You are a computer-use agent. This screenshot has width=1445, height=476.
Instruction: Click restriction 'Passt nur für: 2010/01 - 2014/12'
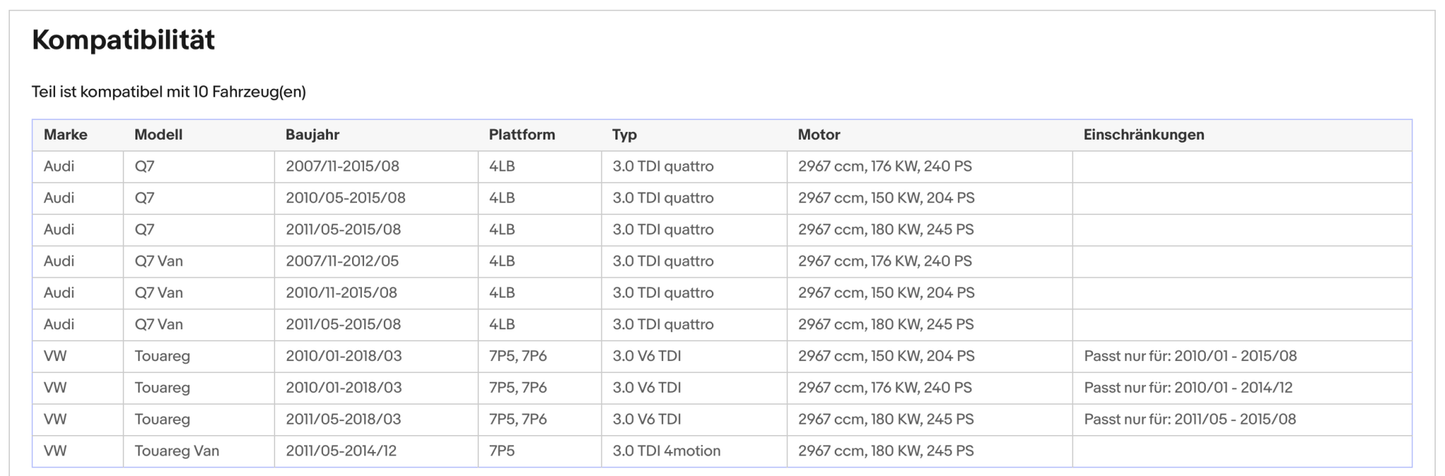pos(1188,388)
